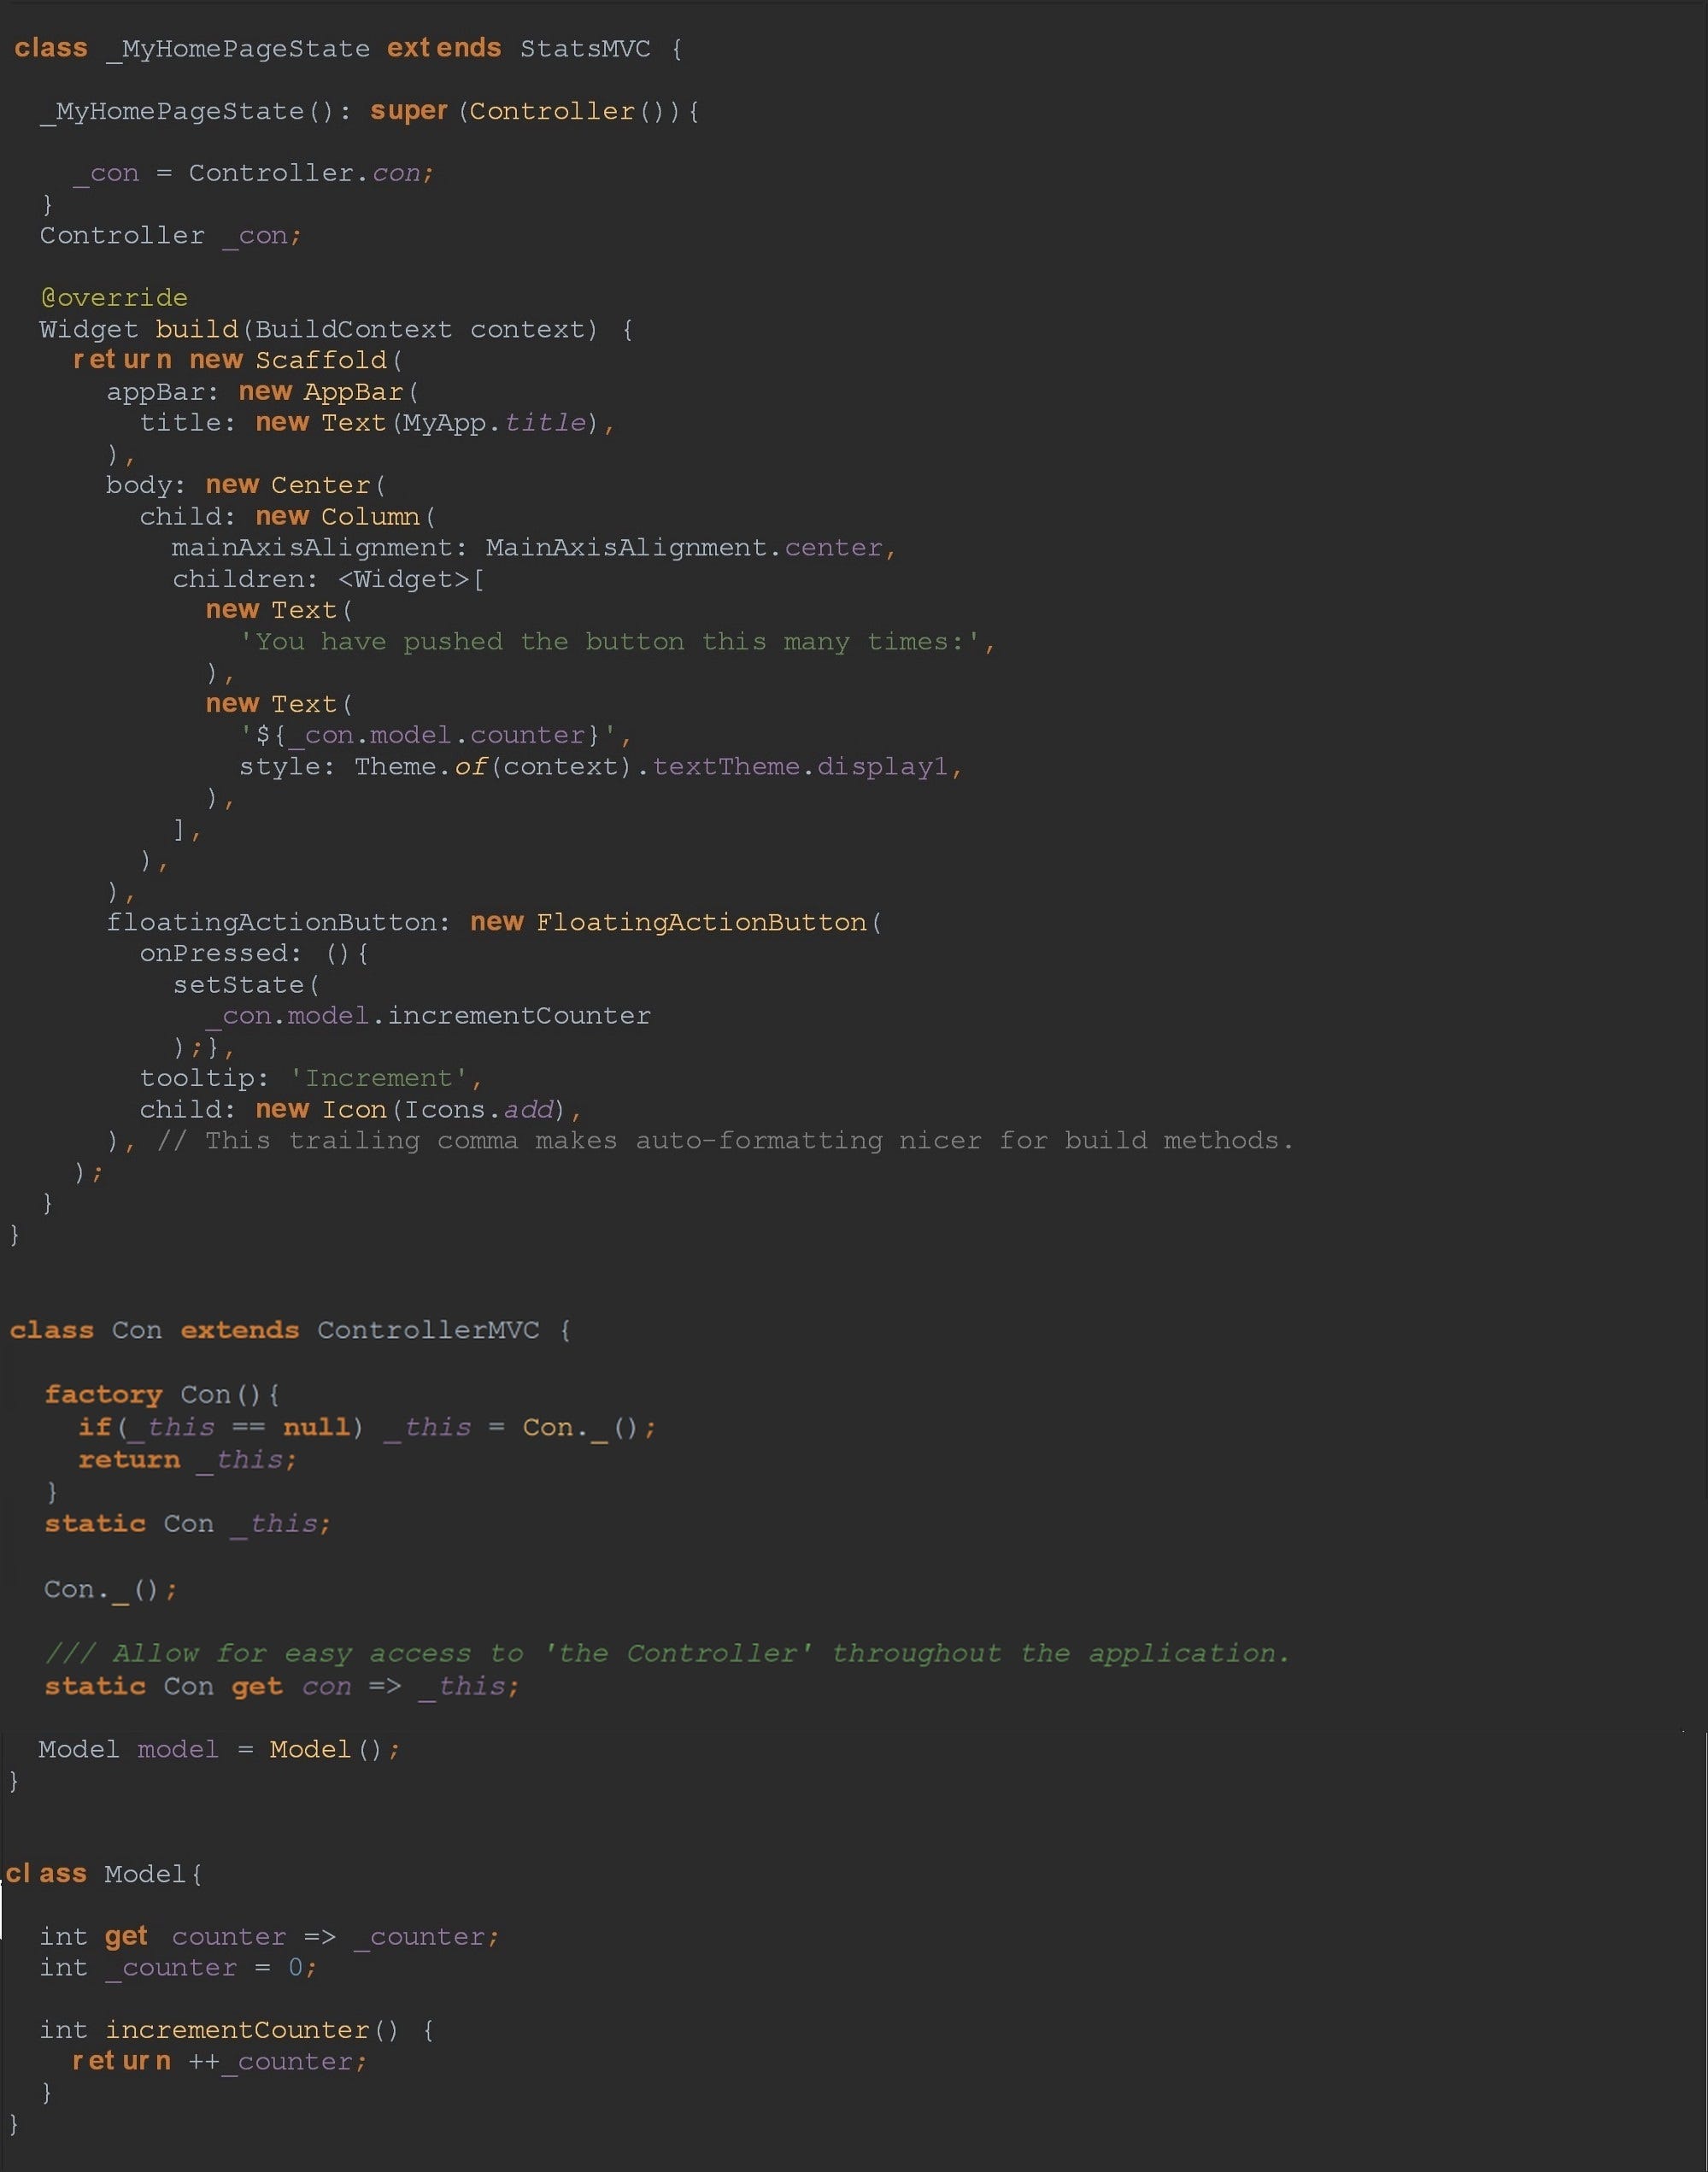This screenshot has height=2172, width=1708.
Task: Click the 'setState(' call
Action: [246, 985]
